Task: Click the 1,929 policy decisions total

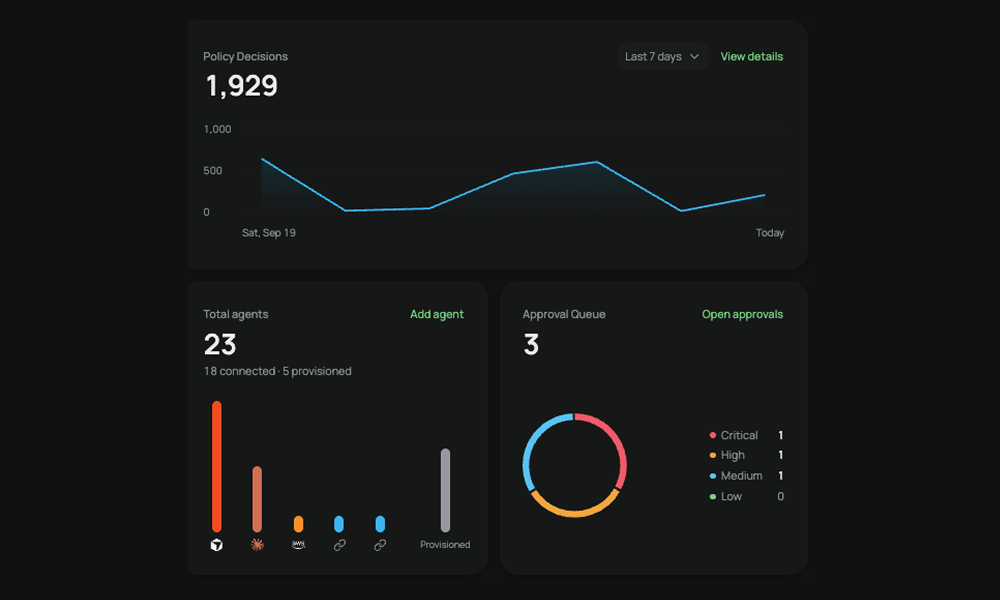Action: (242, 85)
